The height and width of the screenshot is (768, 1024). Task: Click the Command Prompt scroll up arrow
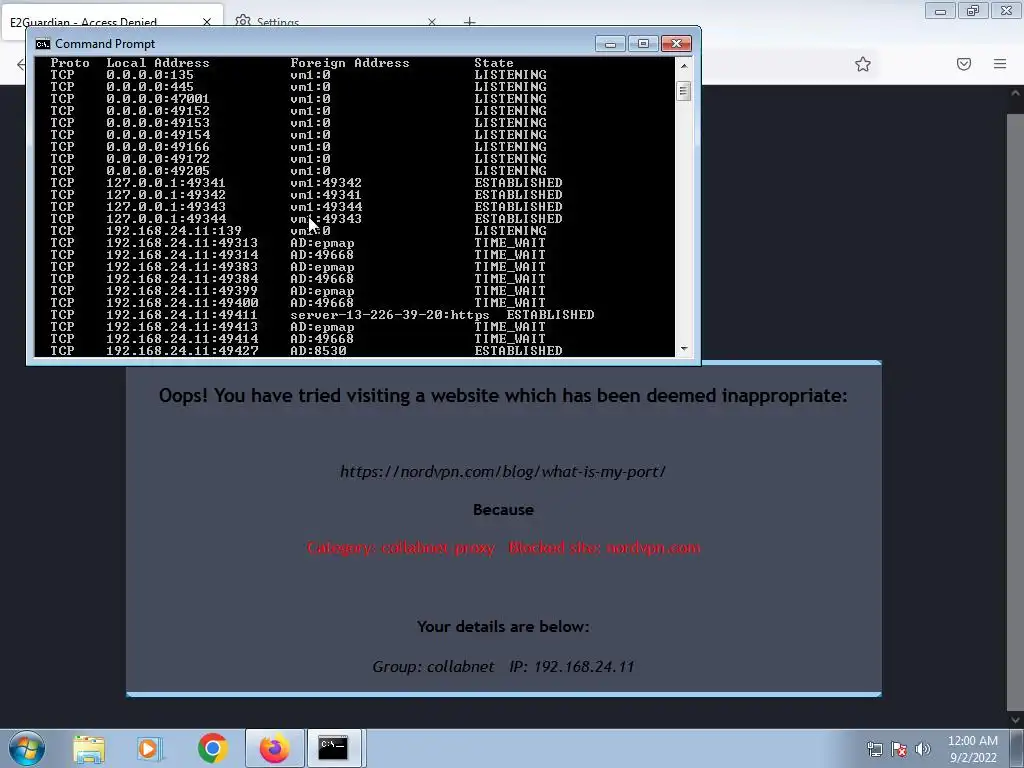coord(684,65)
